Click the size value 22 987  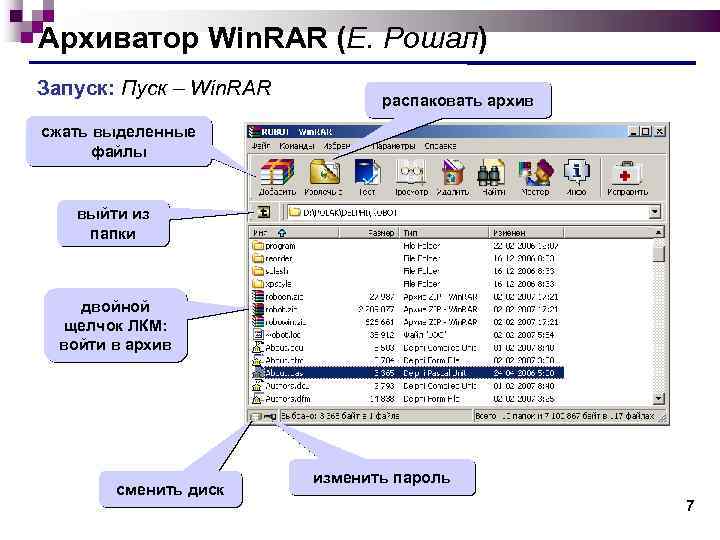click(382, 297)
